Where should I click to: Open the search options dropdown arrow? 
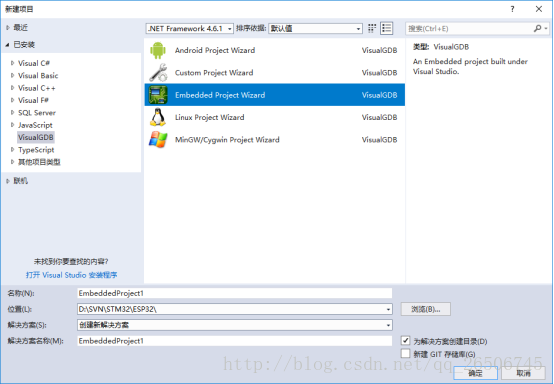546,29
